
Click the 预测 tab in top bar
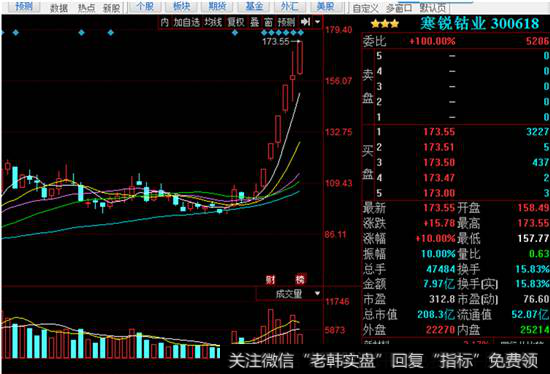click(24, 6)
